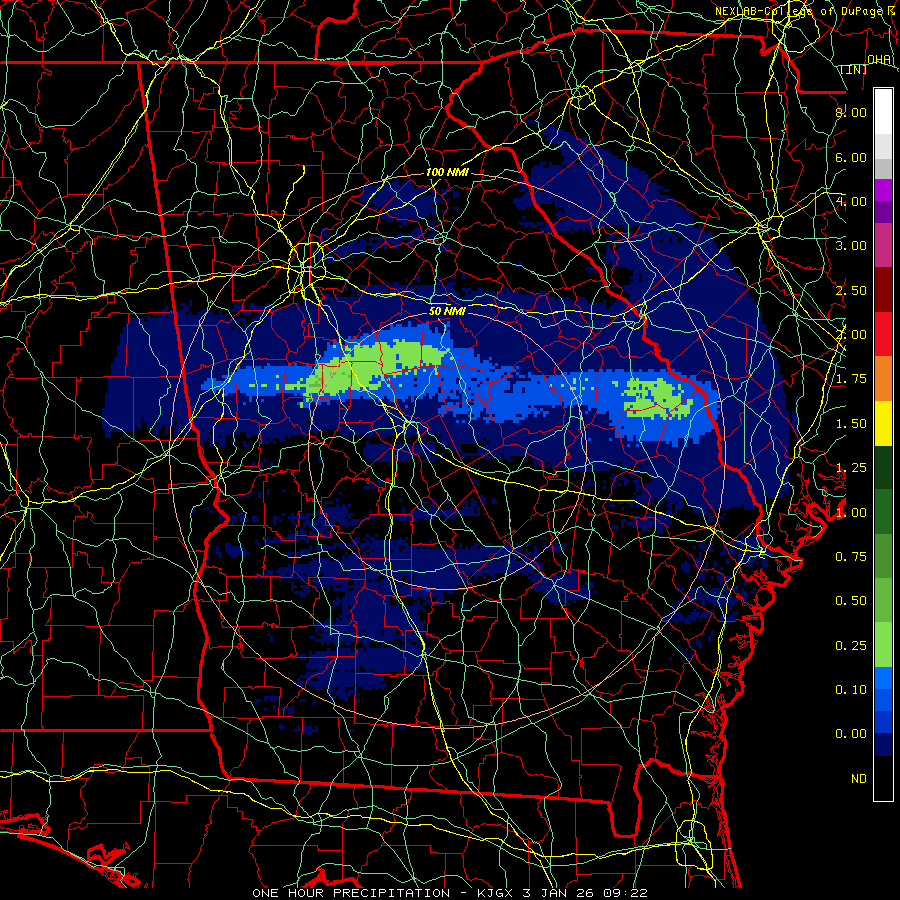Screen dimensions: 900x900
Task: Click the 09:22 timestamp in caption
Action: [x=625, y=893]
